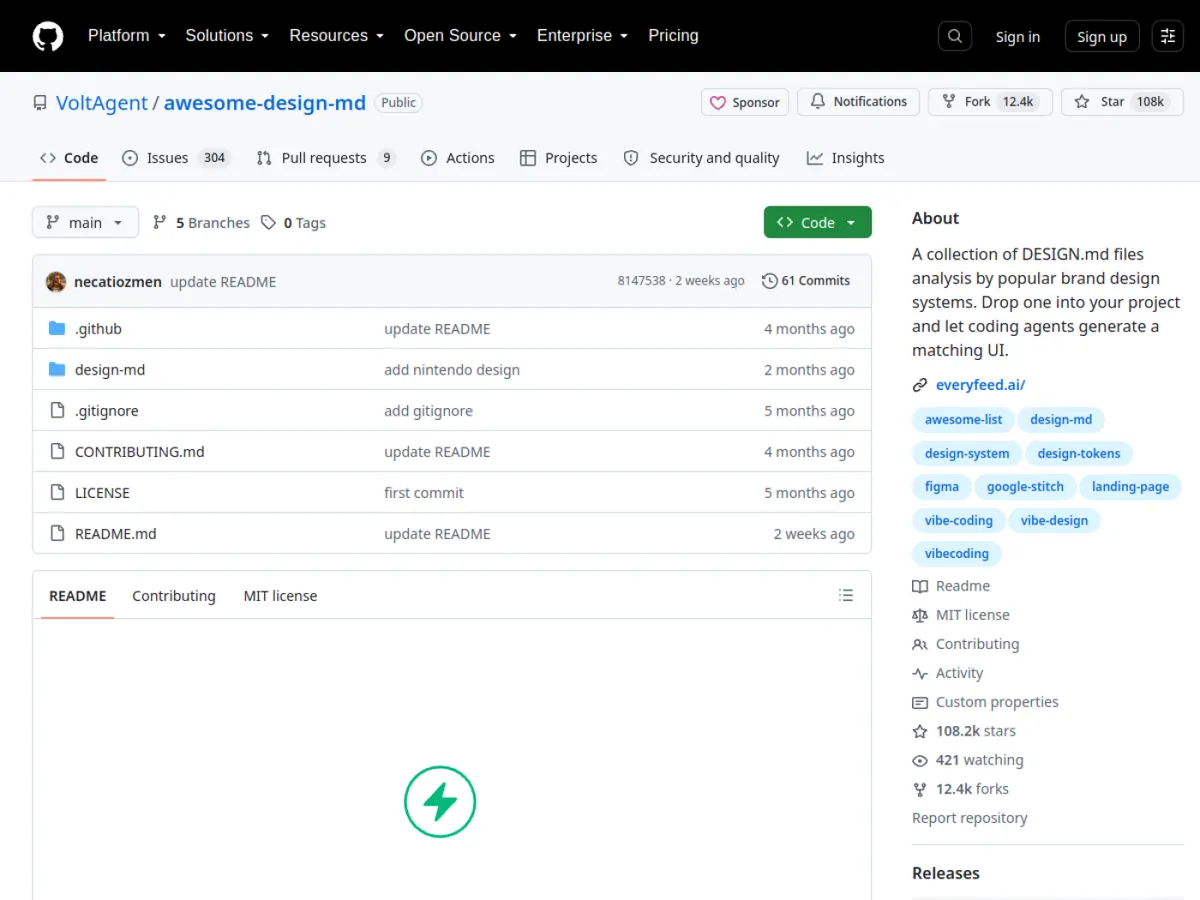This screenshot has height=900, width=1200.
Task: Click the MIT license scale icon in About
Action: [x=920, y=615]
